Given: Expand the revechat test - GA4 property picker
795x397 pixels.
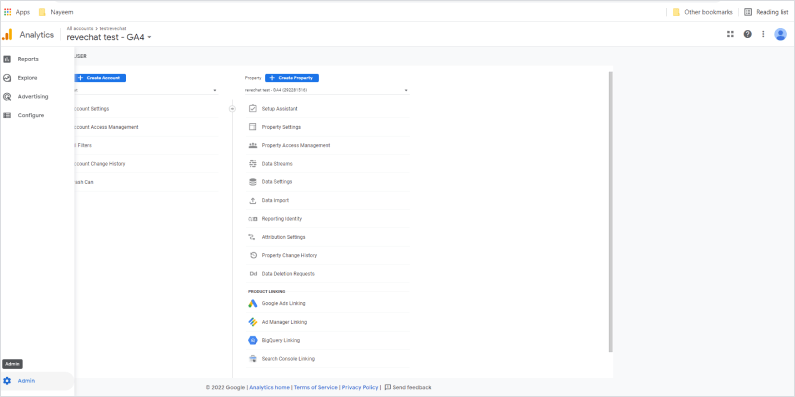Looking at the screenshot, I should click(109, 37).
